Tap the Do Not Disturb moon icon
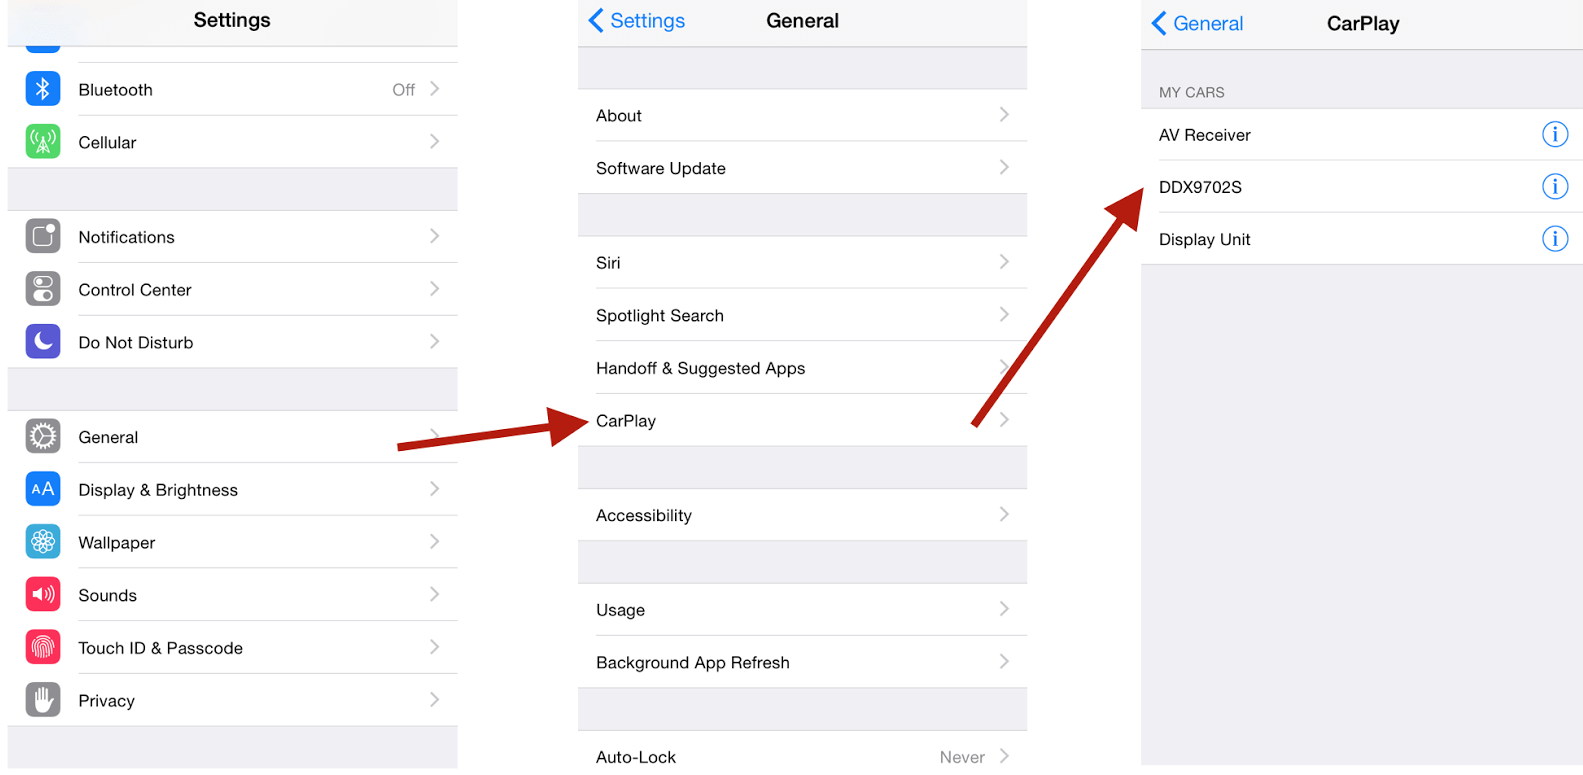Screen dimensions: 1583x775 (x=43, y=342)
